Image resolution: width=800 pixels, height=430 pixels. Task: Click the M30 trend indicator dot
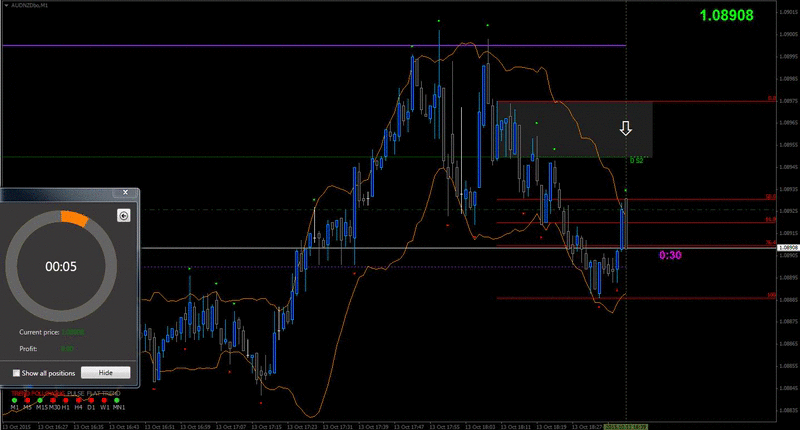[x=53, y=400]
